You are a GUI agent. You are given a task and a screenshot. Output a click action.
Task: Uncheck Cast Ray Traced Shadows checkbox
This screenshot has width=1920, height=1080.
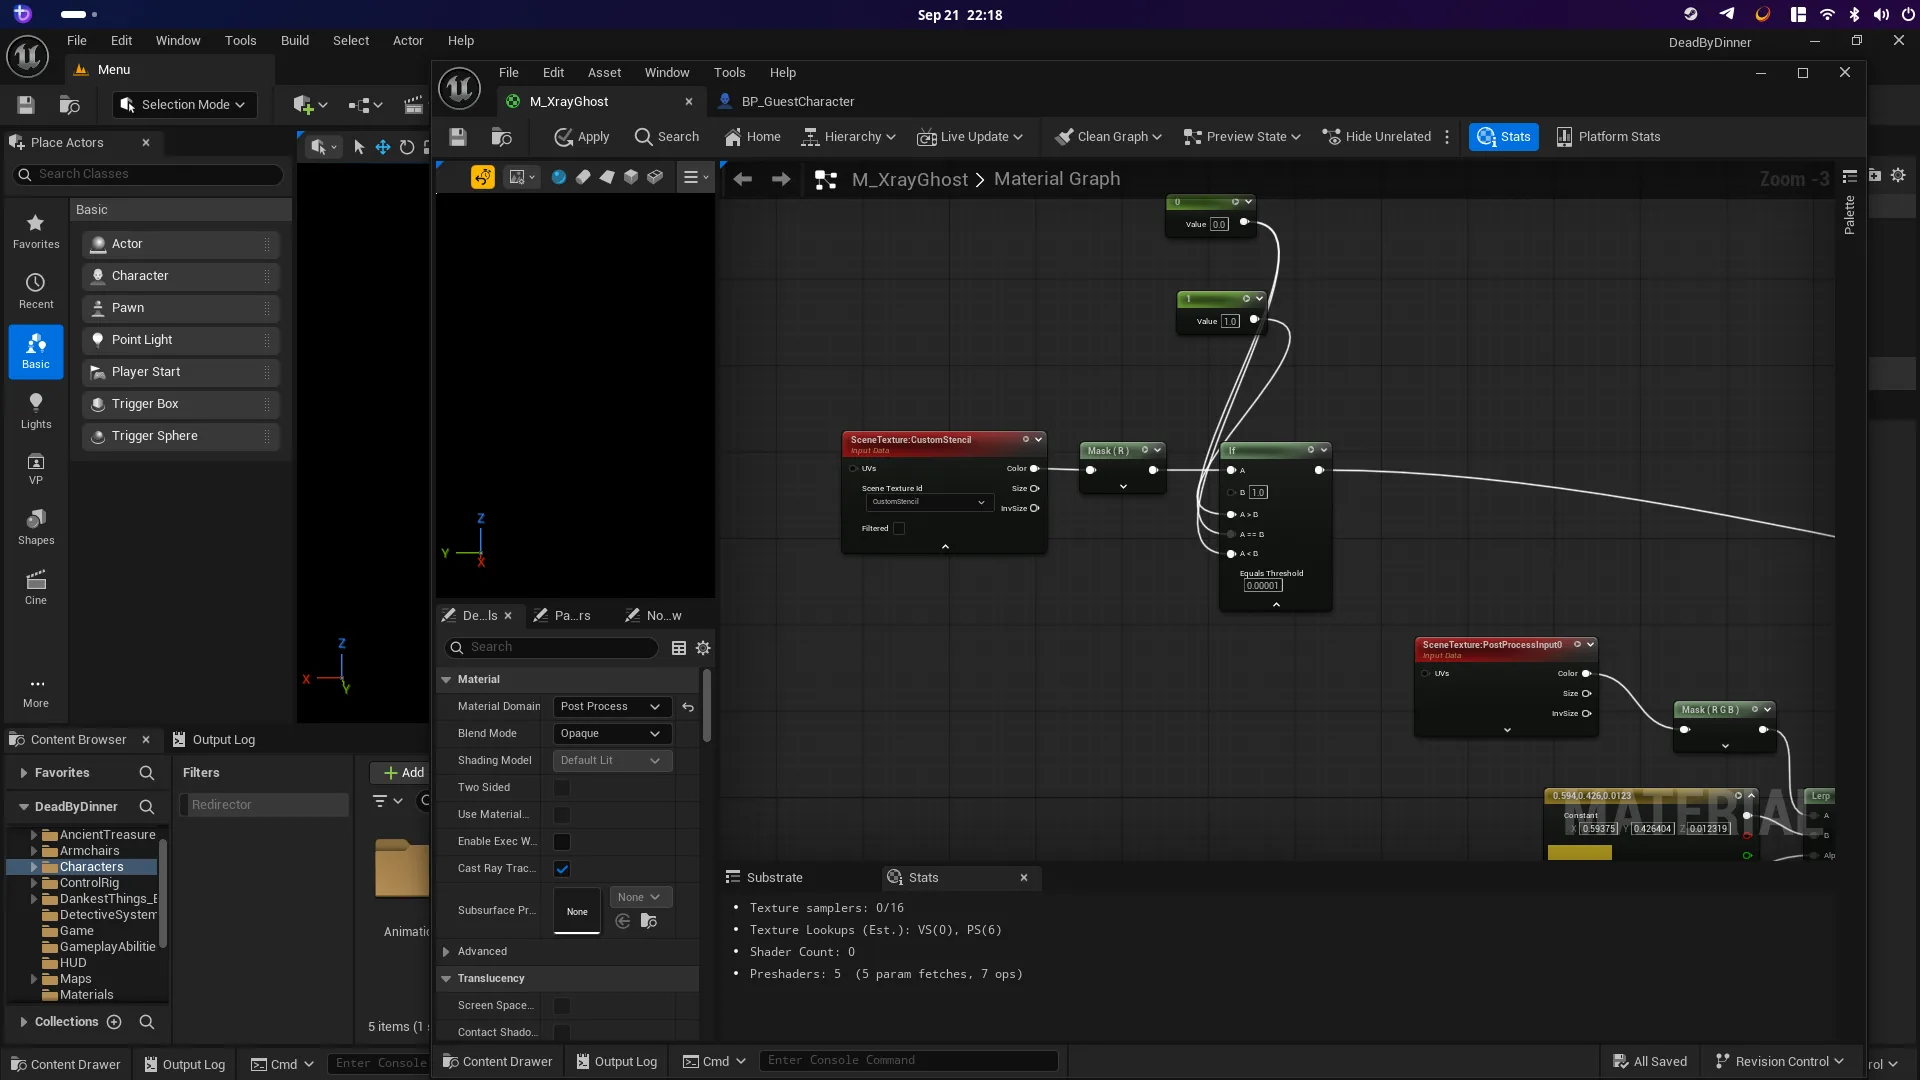[x=562, y=869]
